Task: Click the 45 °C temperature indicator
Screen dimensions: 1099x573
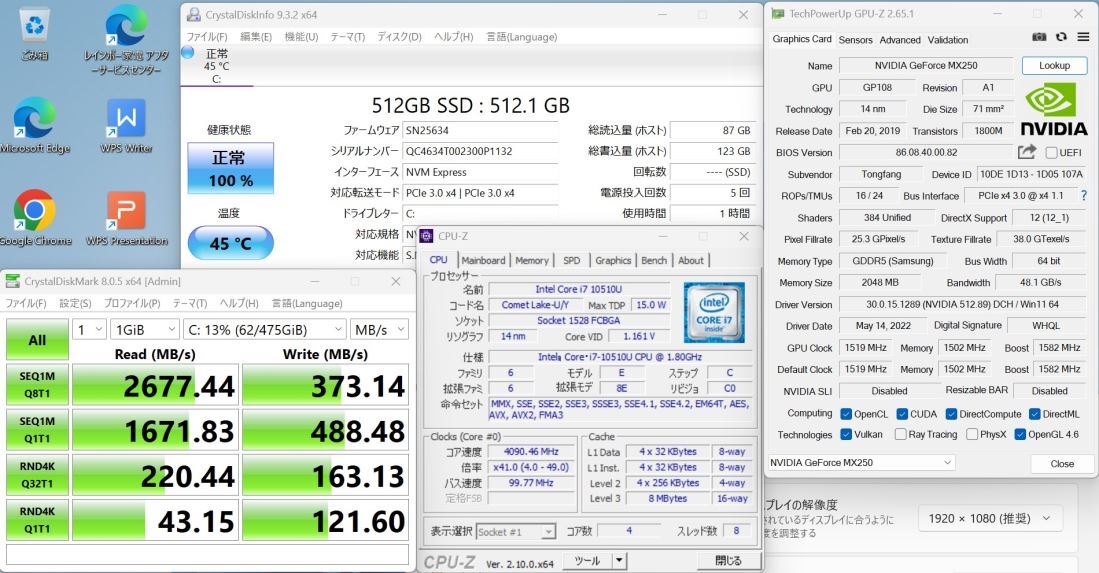Action: point(231,243)
